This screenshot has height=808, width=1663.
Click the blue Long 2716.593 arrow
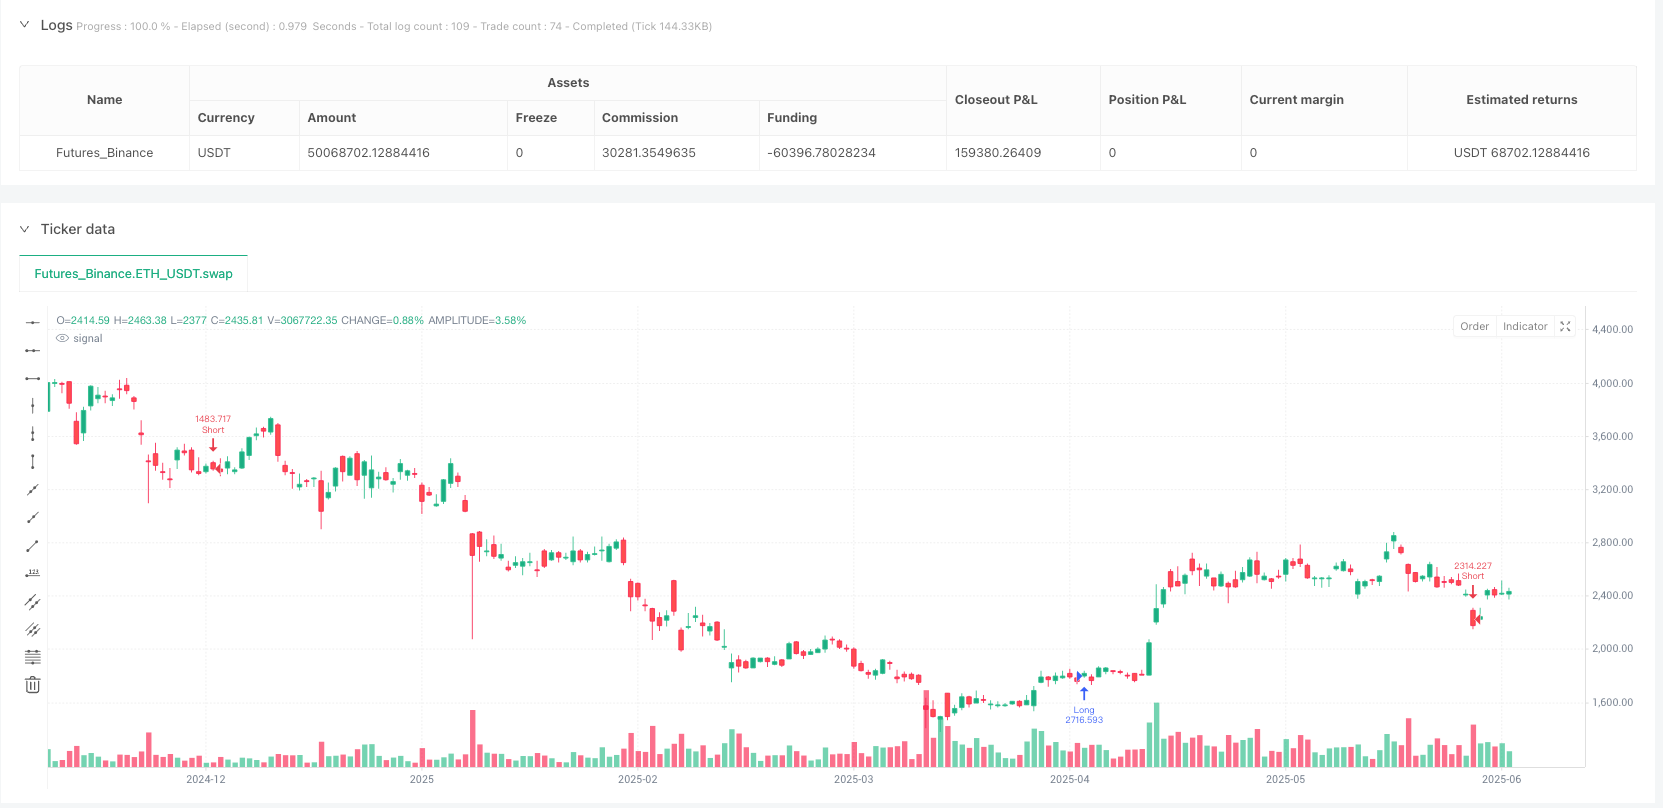tap(1084, 694)
